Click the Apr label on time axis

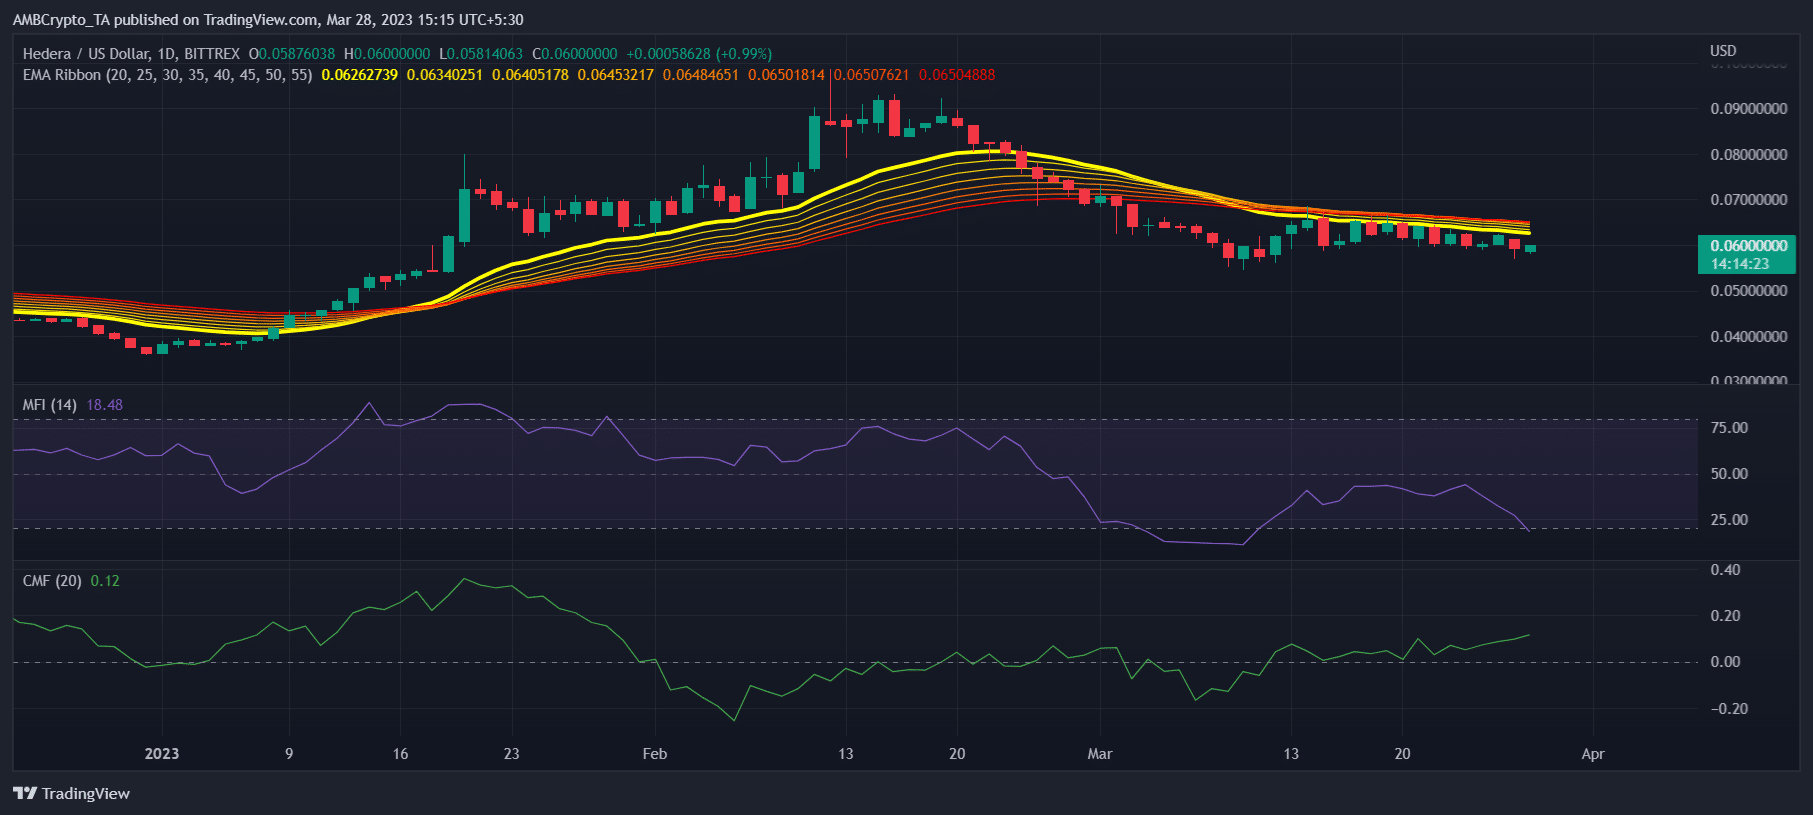click(1592, 754)
